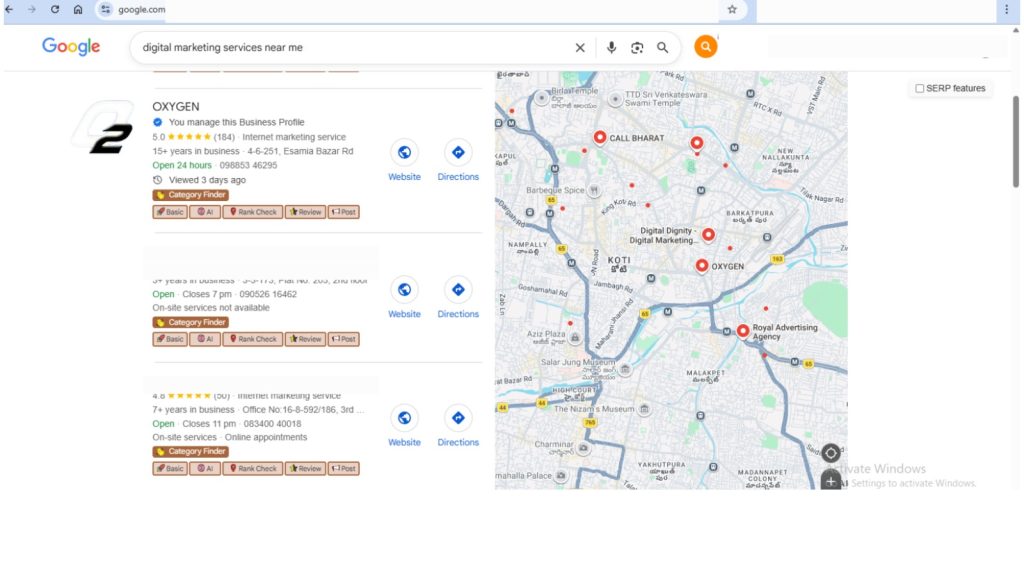The height and width of the screenshot is (577, 1024).
Task: View site information in address bar
Action: point(106,9)
